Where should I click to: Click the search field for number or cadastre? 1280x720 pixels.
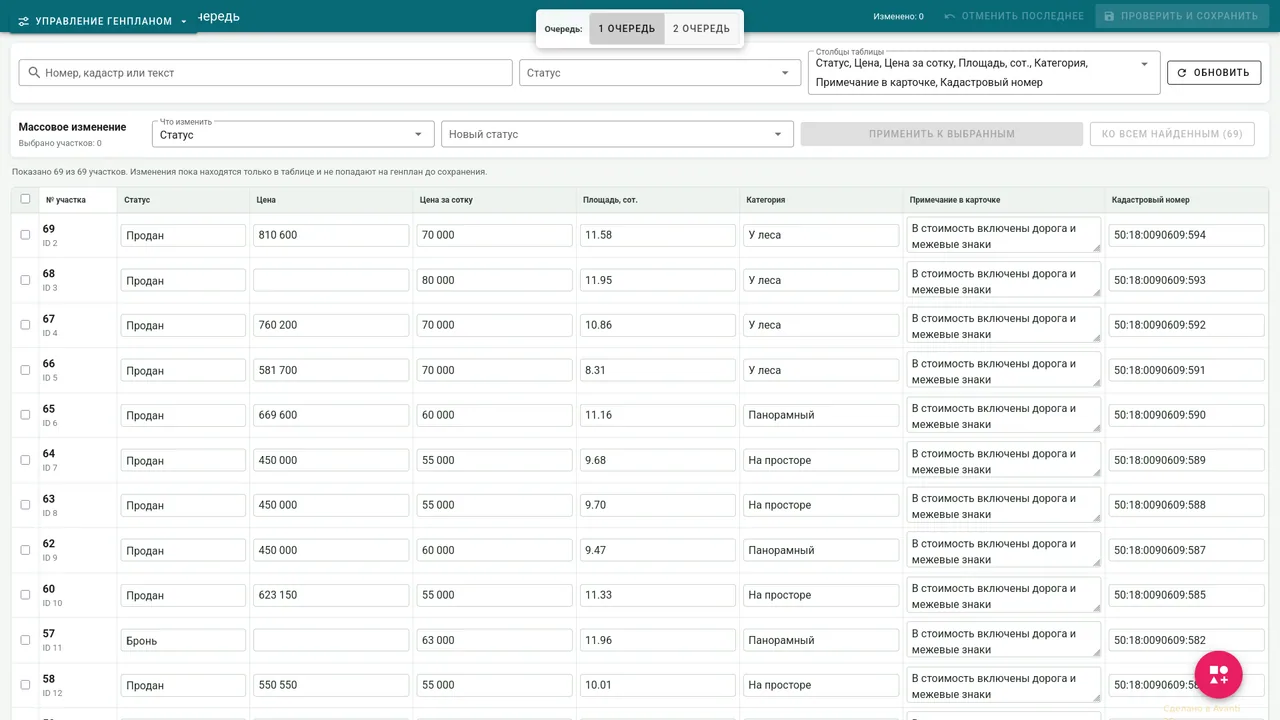pyautogui.click(x=266, y=73)
